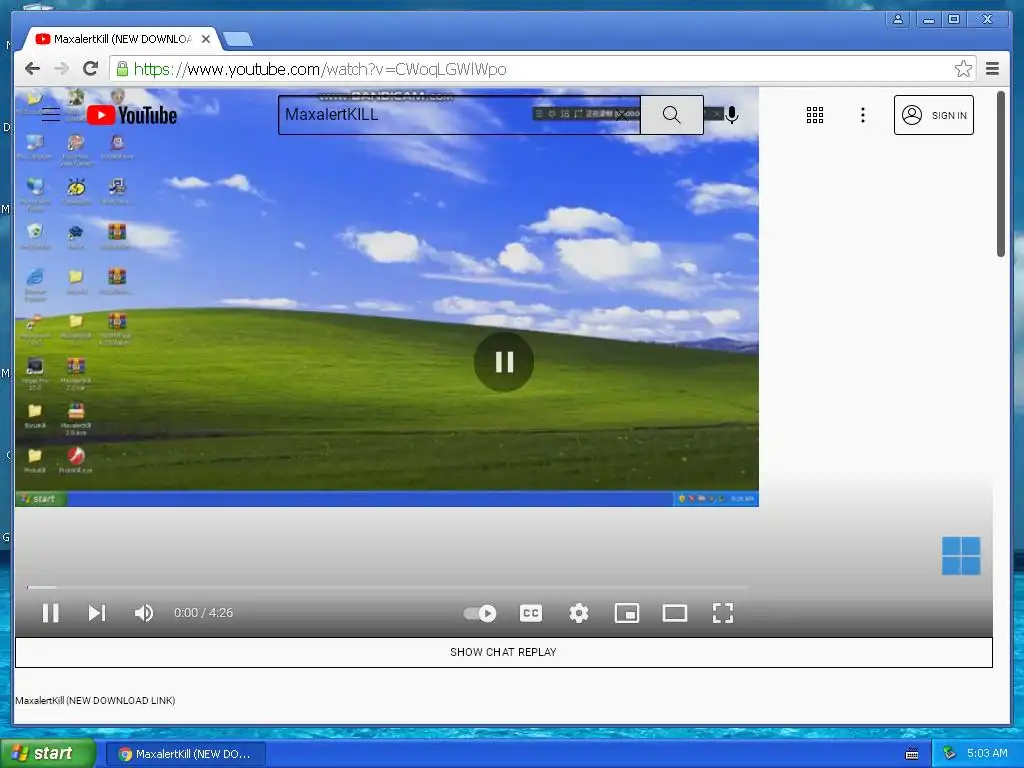Mute the video volume

click(144, 613)
